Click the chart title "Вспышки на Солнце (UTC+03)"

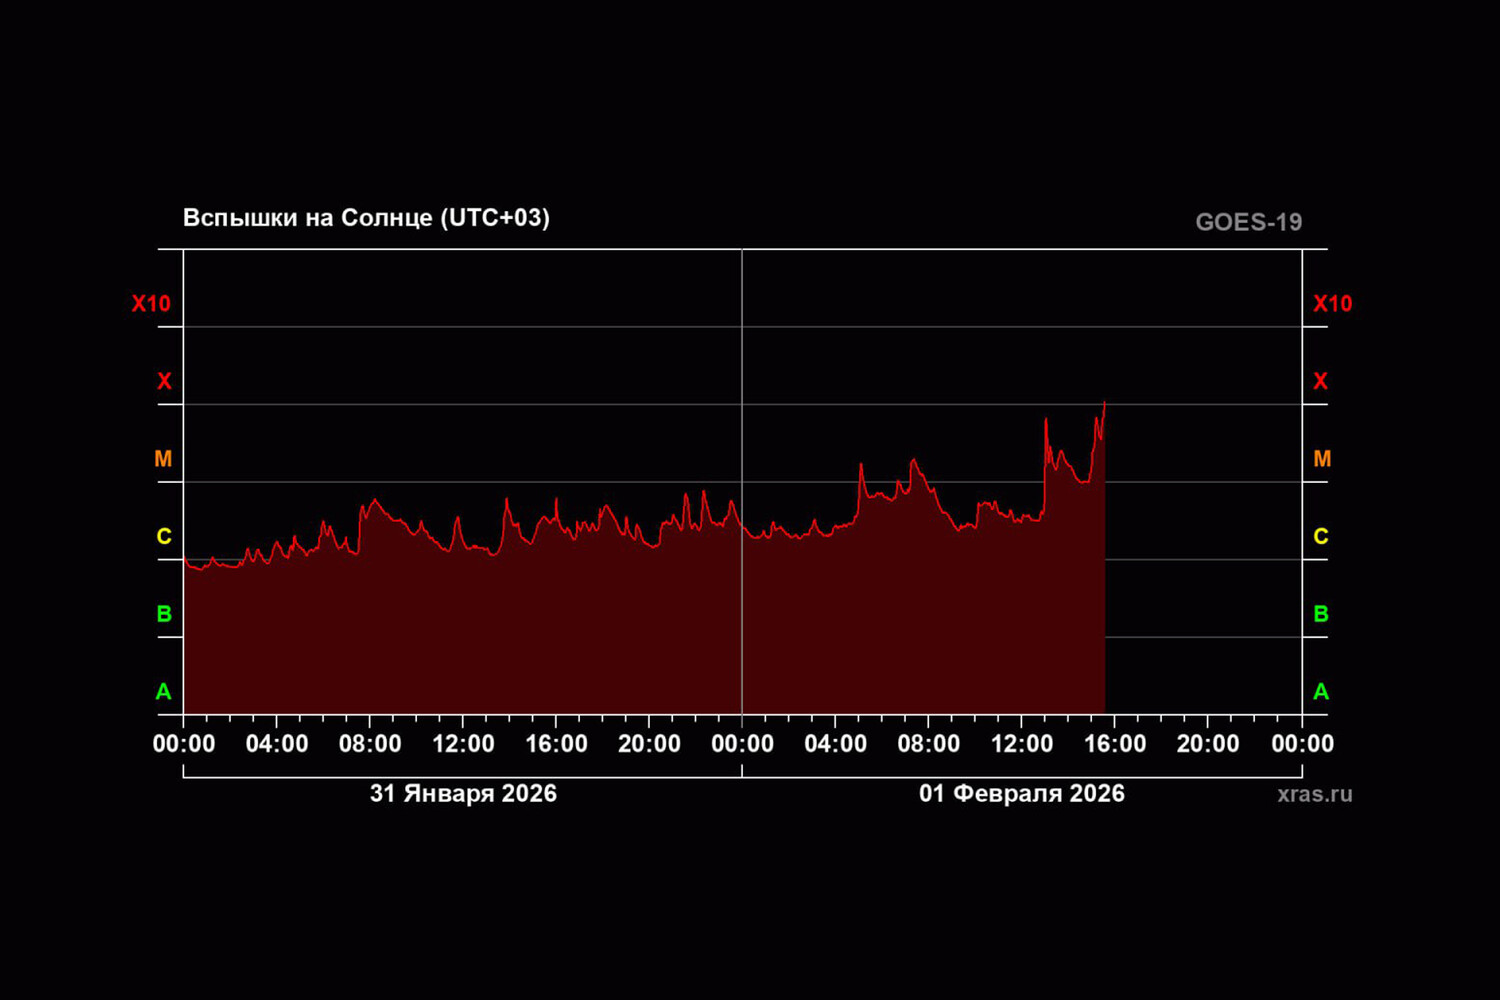pos(366,218)
